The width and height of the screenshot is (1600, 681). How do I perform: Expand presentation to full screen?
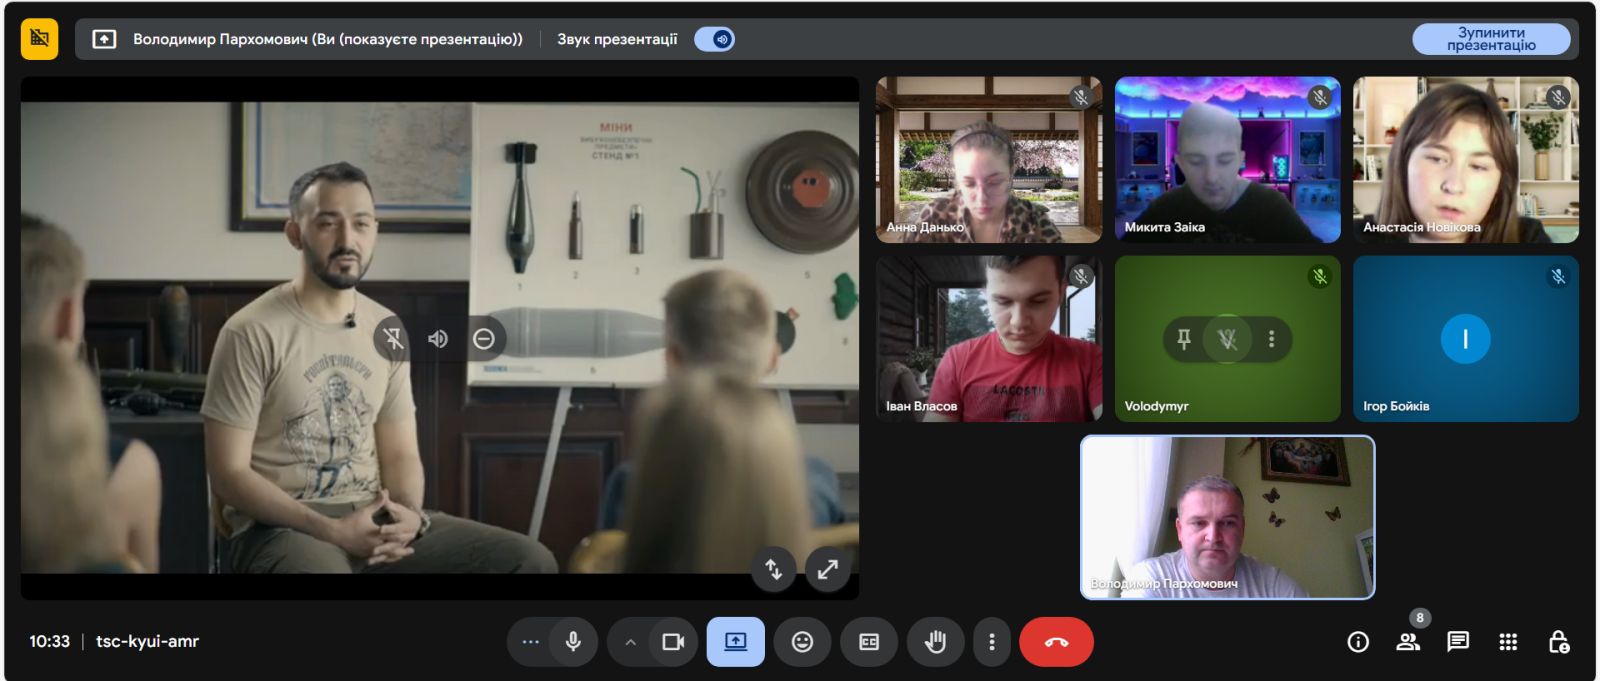pos(828,569)
